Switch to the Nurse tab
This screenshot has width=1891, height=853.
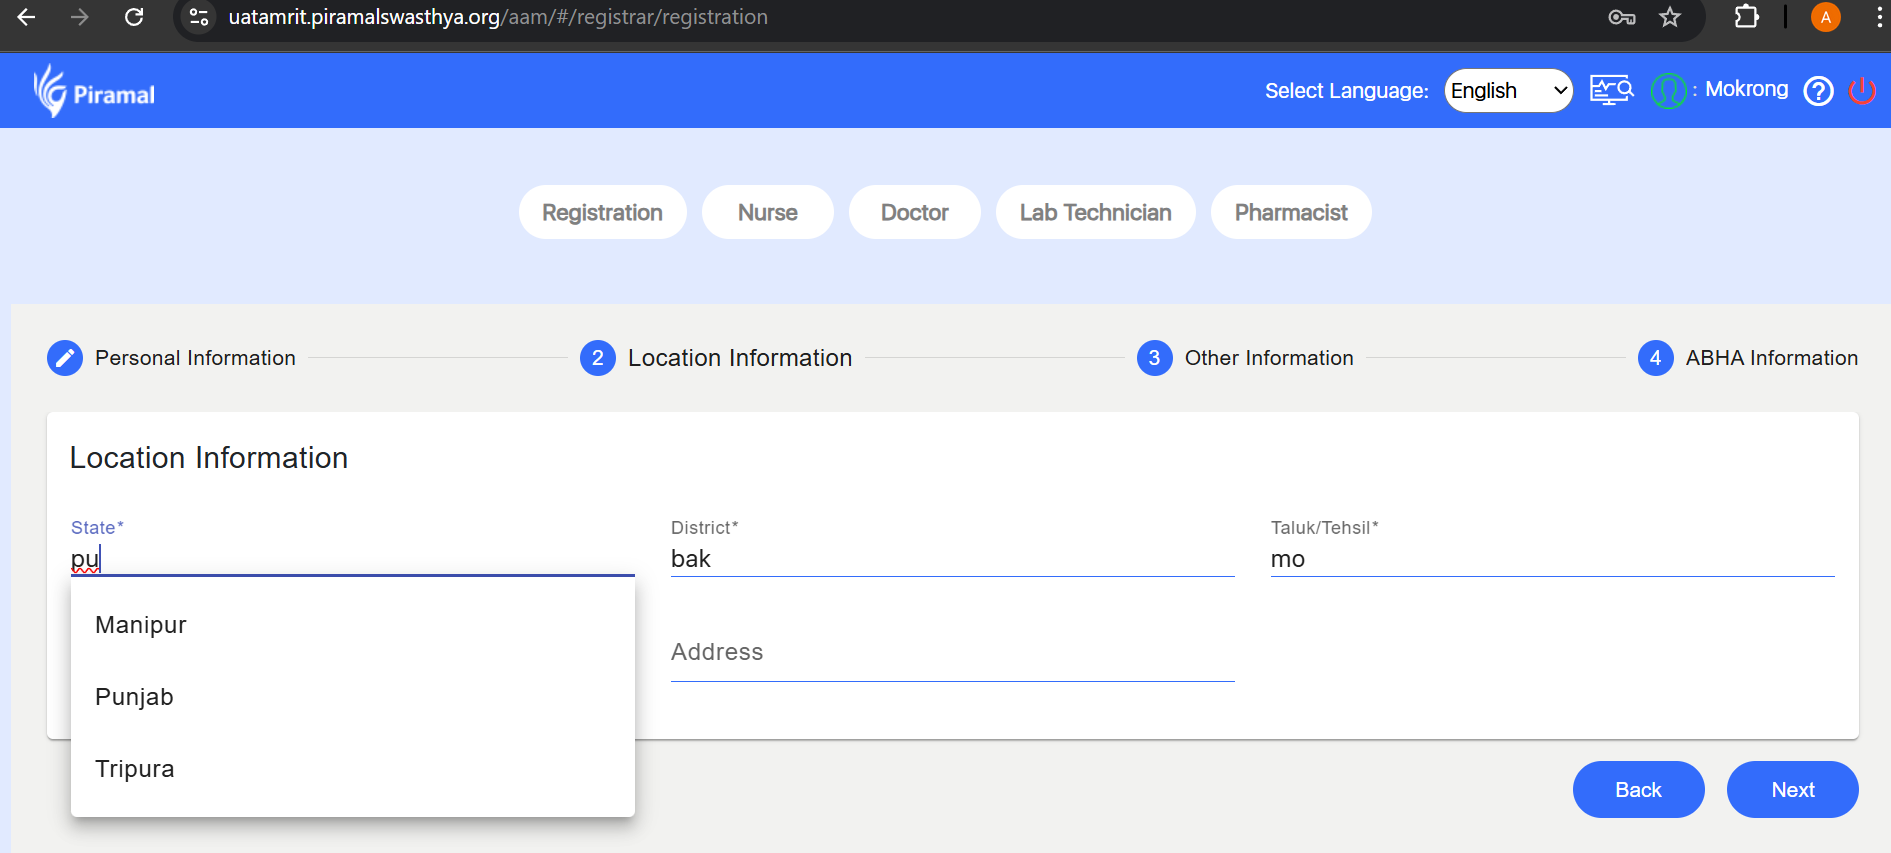coord(767,212)
